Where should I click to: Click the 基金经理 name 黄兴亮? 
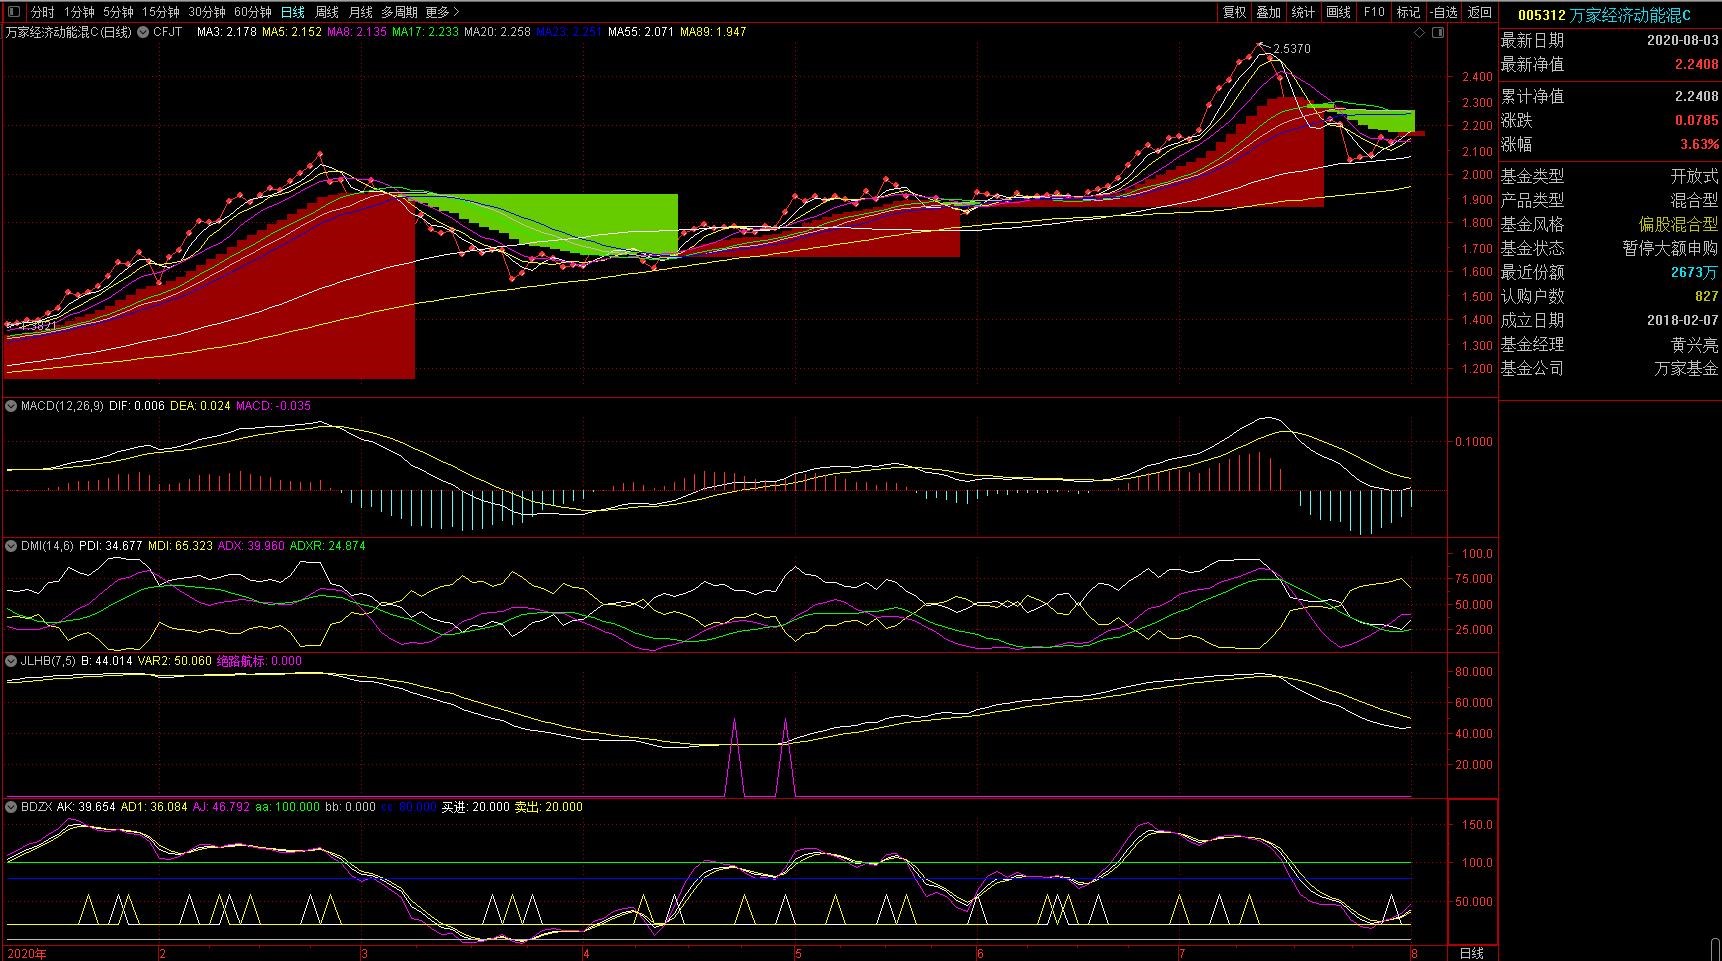pyautogui.click(x=1694, y=344)
